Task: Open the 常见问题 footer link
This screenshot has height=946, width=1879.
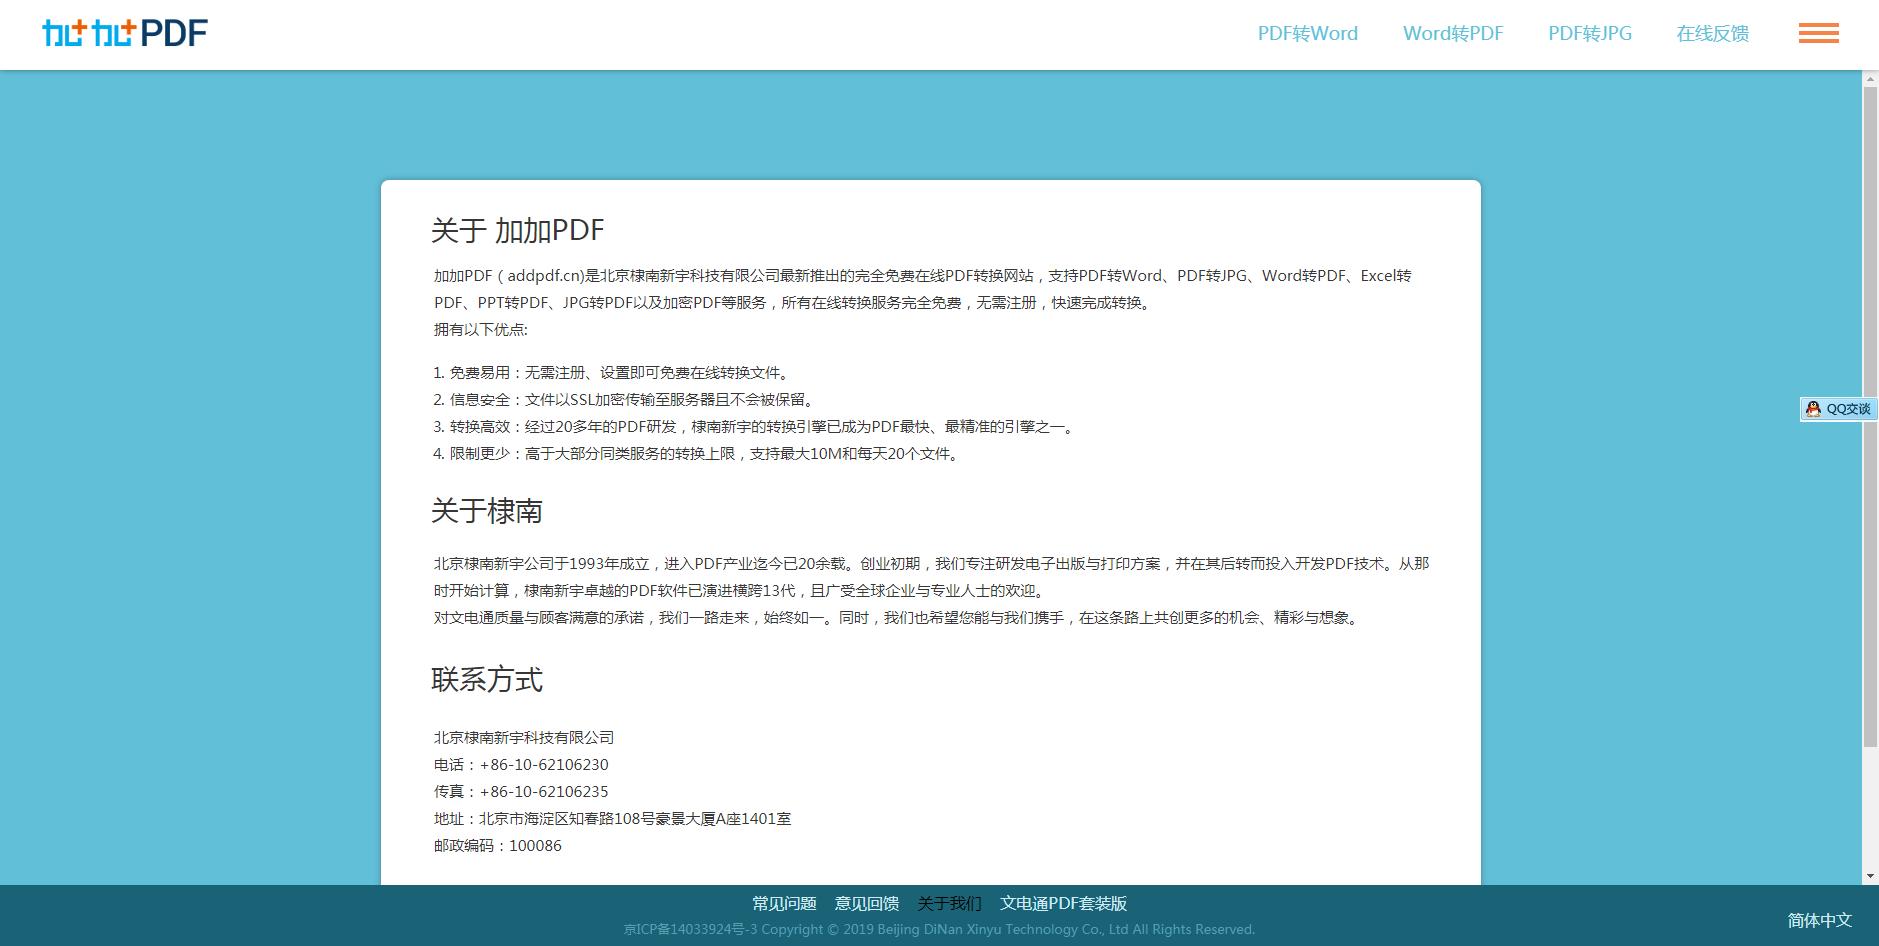Action: point(784,904)
